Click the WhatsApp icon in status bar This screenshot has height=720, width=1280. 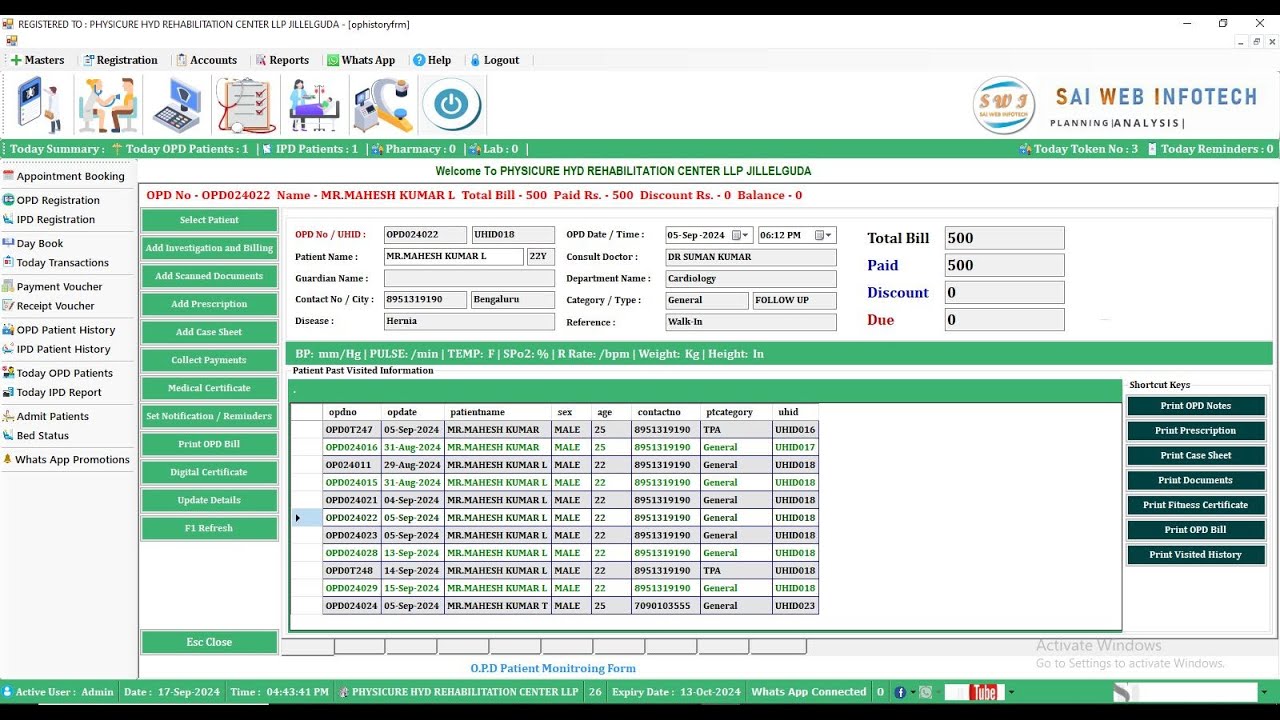[x=926, y=692]
